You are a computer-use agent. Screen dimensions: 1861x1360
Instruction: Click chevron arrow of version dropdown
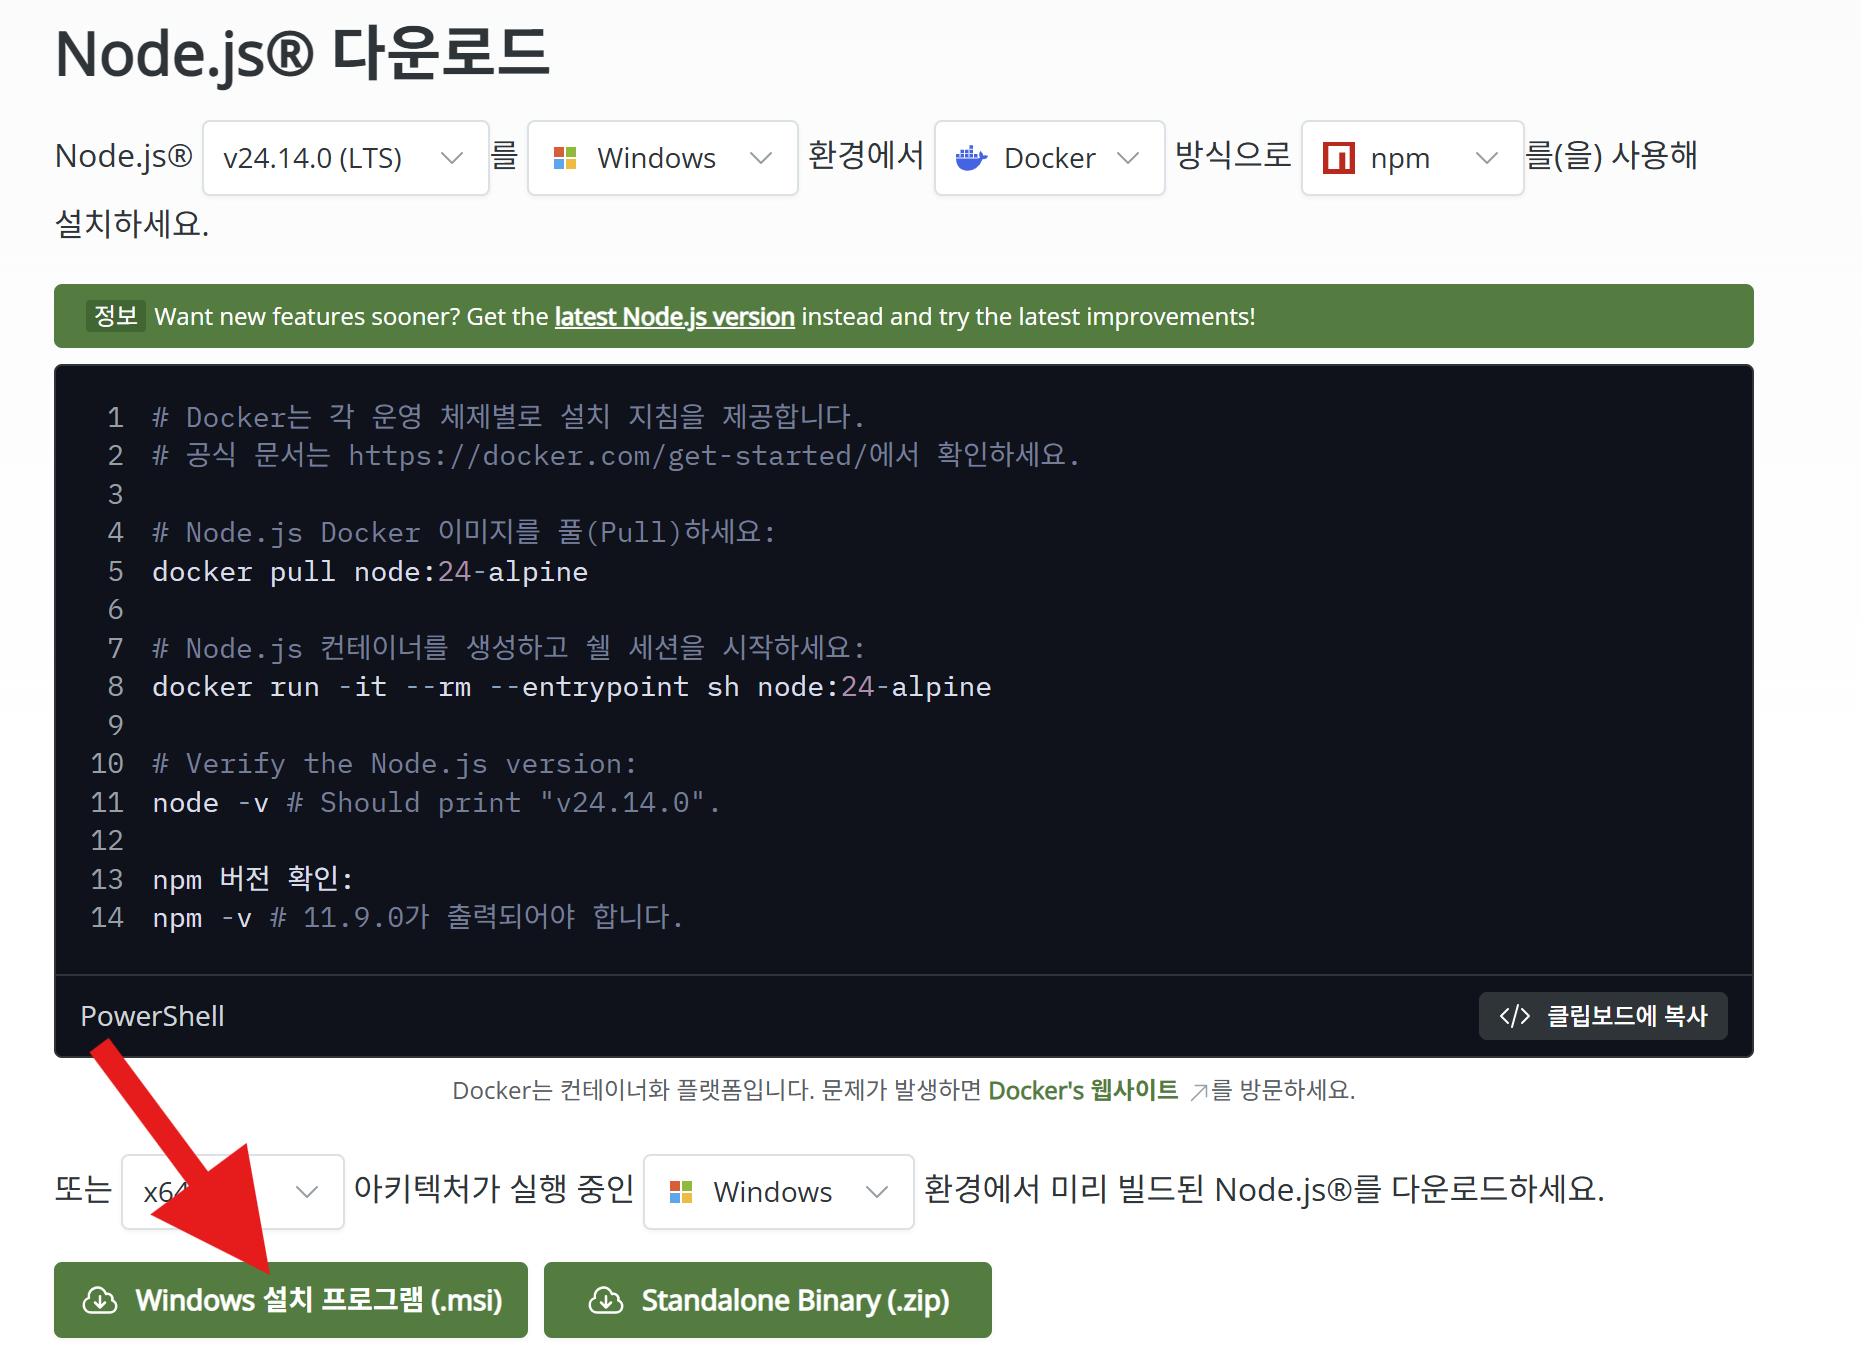click(x=452, y=158)
